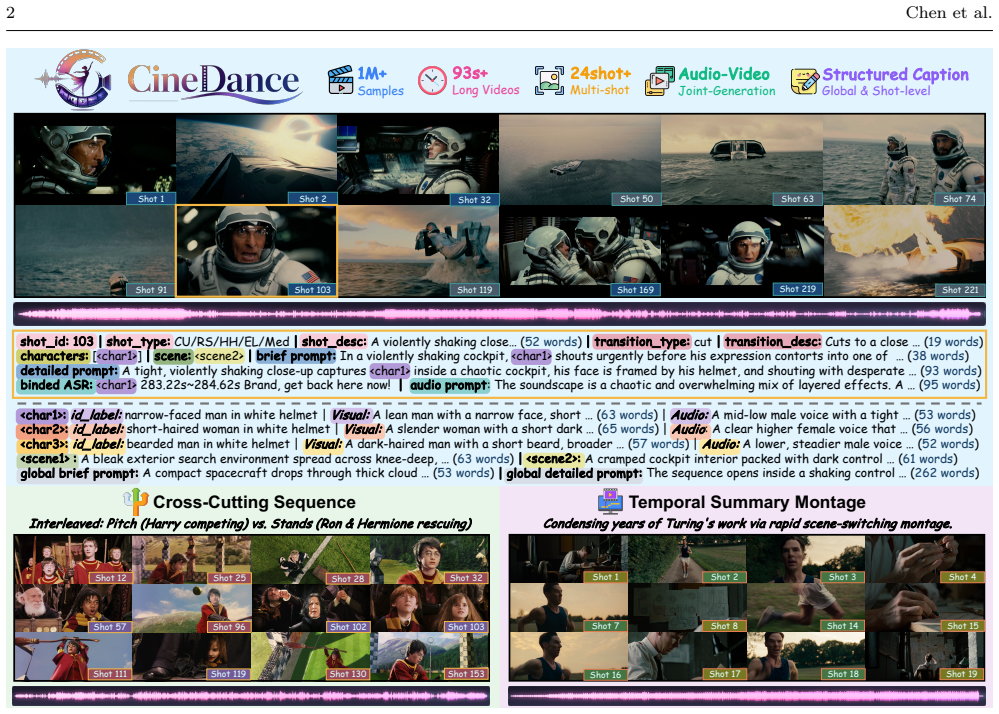Select the Shot 63 spacecraft on water thumbnail
The height and width of the screenshot is (714, 999).
pyautogui.click(x=742, y=159)
